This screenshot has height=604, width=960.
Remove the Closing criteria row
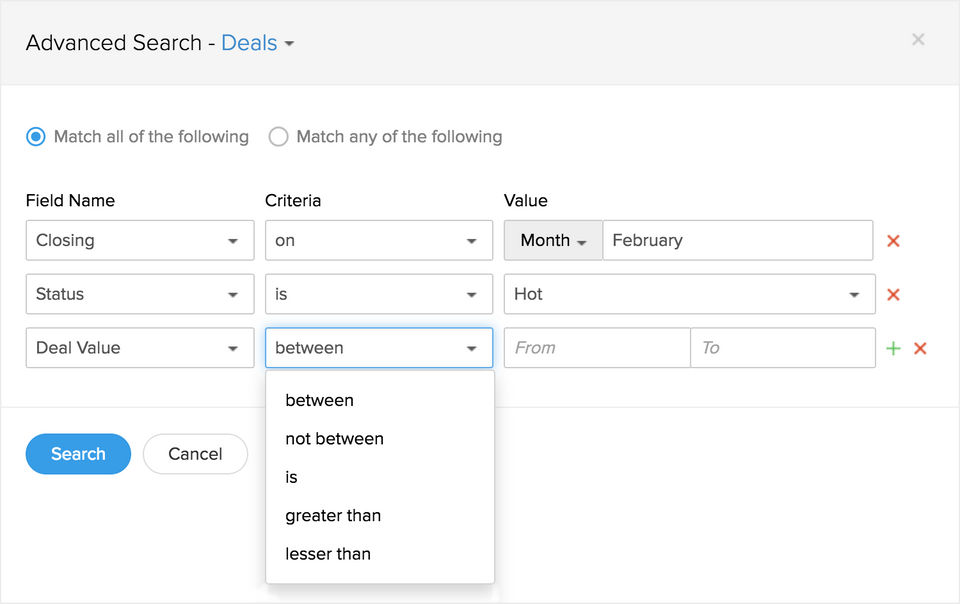tap(894, 241)
